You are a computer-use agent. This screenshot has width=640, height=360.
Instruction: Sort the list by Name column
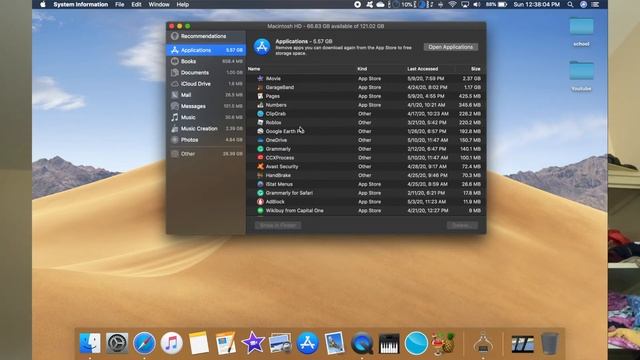coord(254,69)
